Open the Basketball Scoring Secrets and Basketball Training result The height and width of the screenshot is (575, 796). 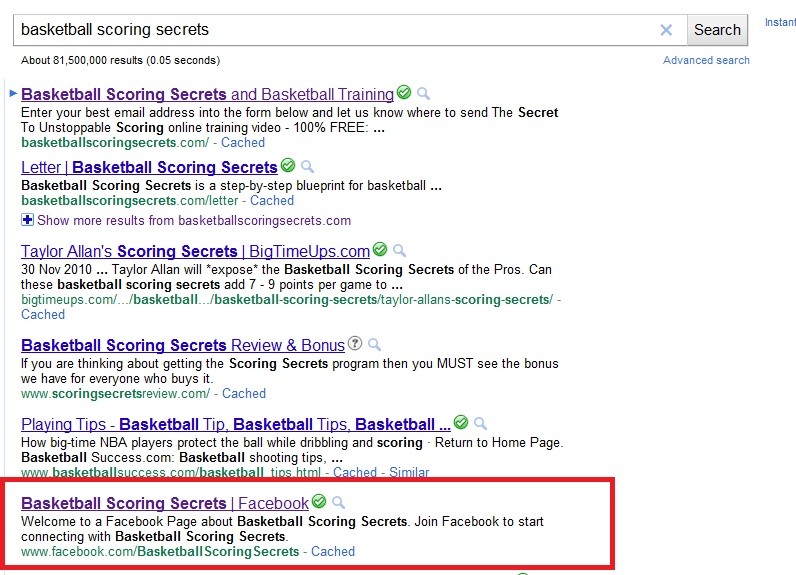[207, 94]
